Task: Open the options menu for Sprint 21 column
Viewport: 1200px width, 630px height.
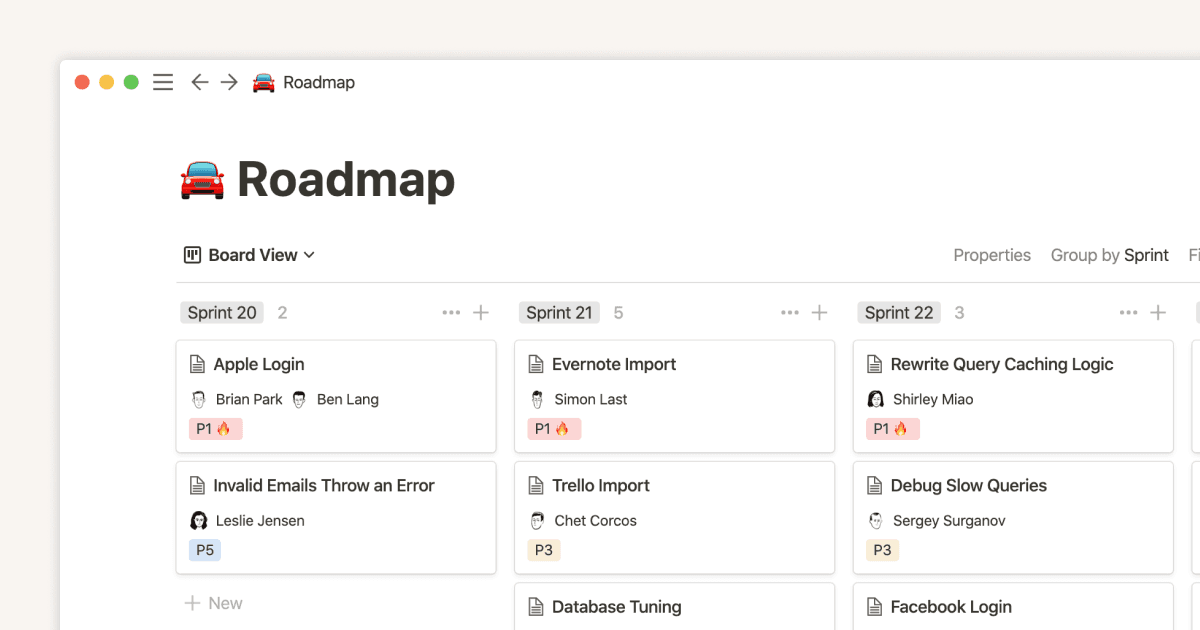Action: pos(789,312)
